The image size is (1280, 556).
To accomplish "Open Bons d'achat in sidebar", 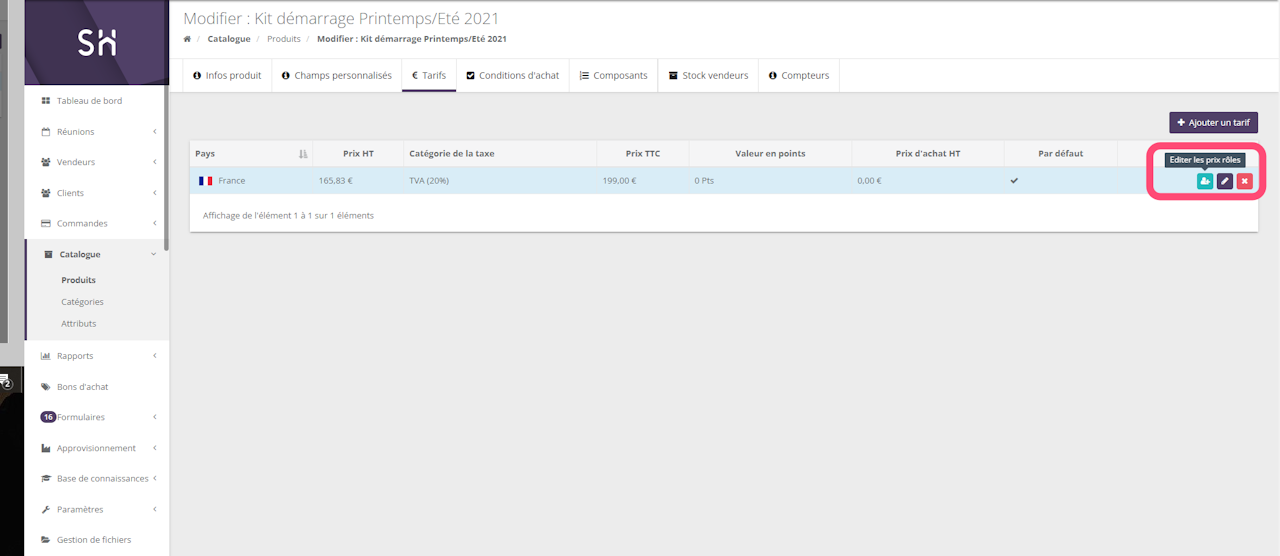I will tap(82, 387).
